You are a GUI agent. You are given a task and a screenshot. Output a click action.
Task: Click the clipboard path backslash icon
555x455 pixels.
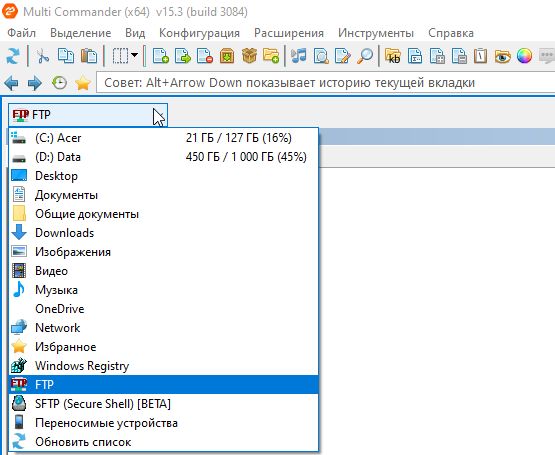[x=480, y=56]
